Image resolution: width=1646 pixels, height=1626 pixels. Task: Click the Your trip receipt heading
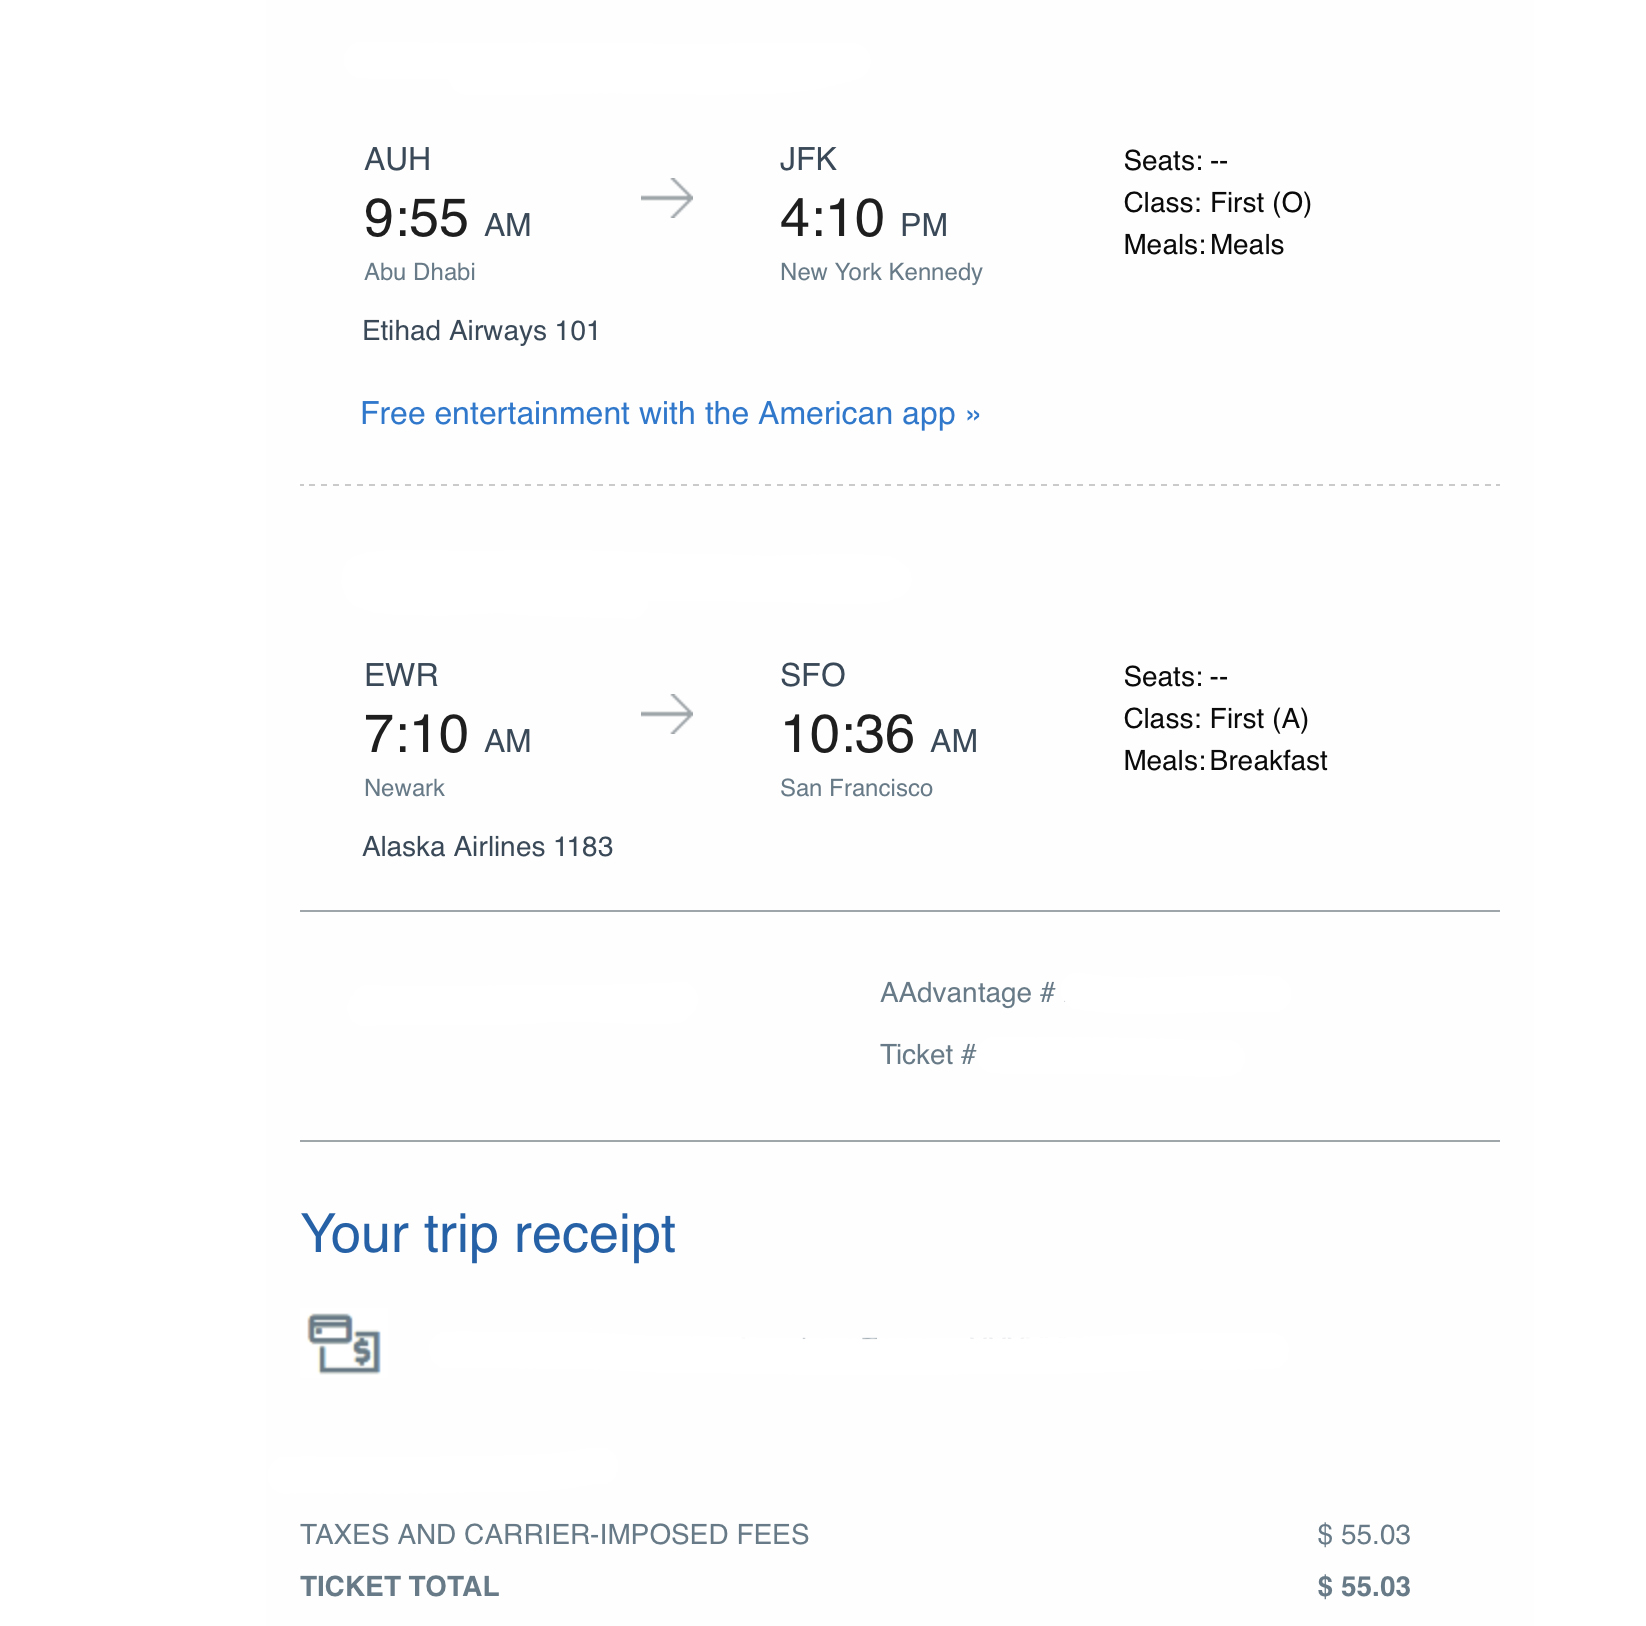point(488,1234)
